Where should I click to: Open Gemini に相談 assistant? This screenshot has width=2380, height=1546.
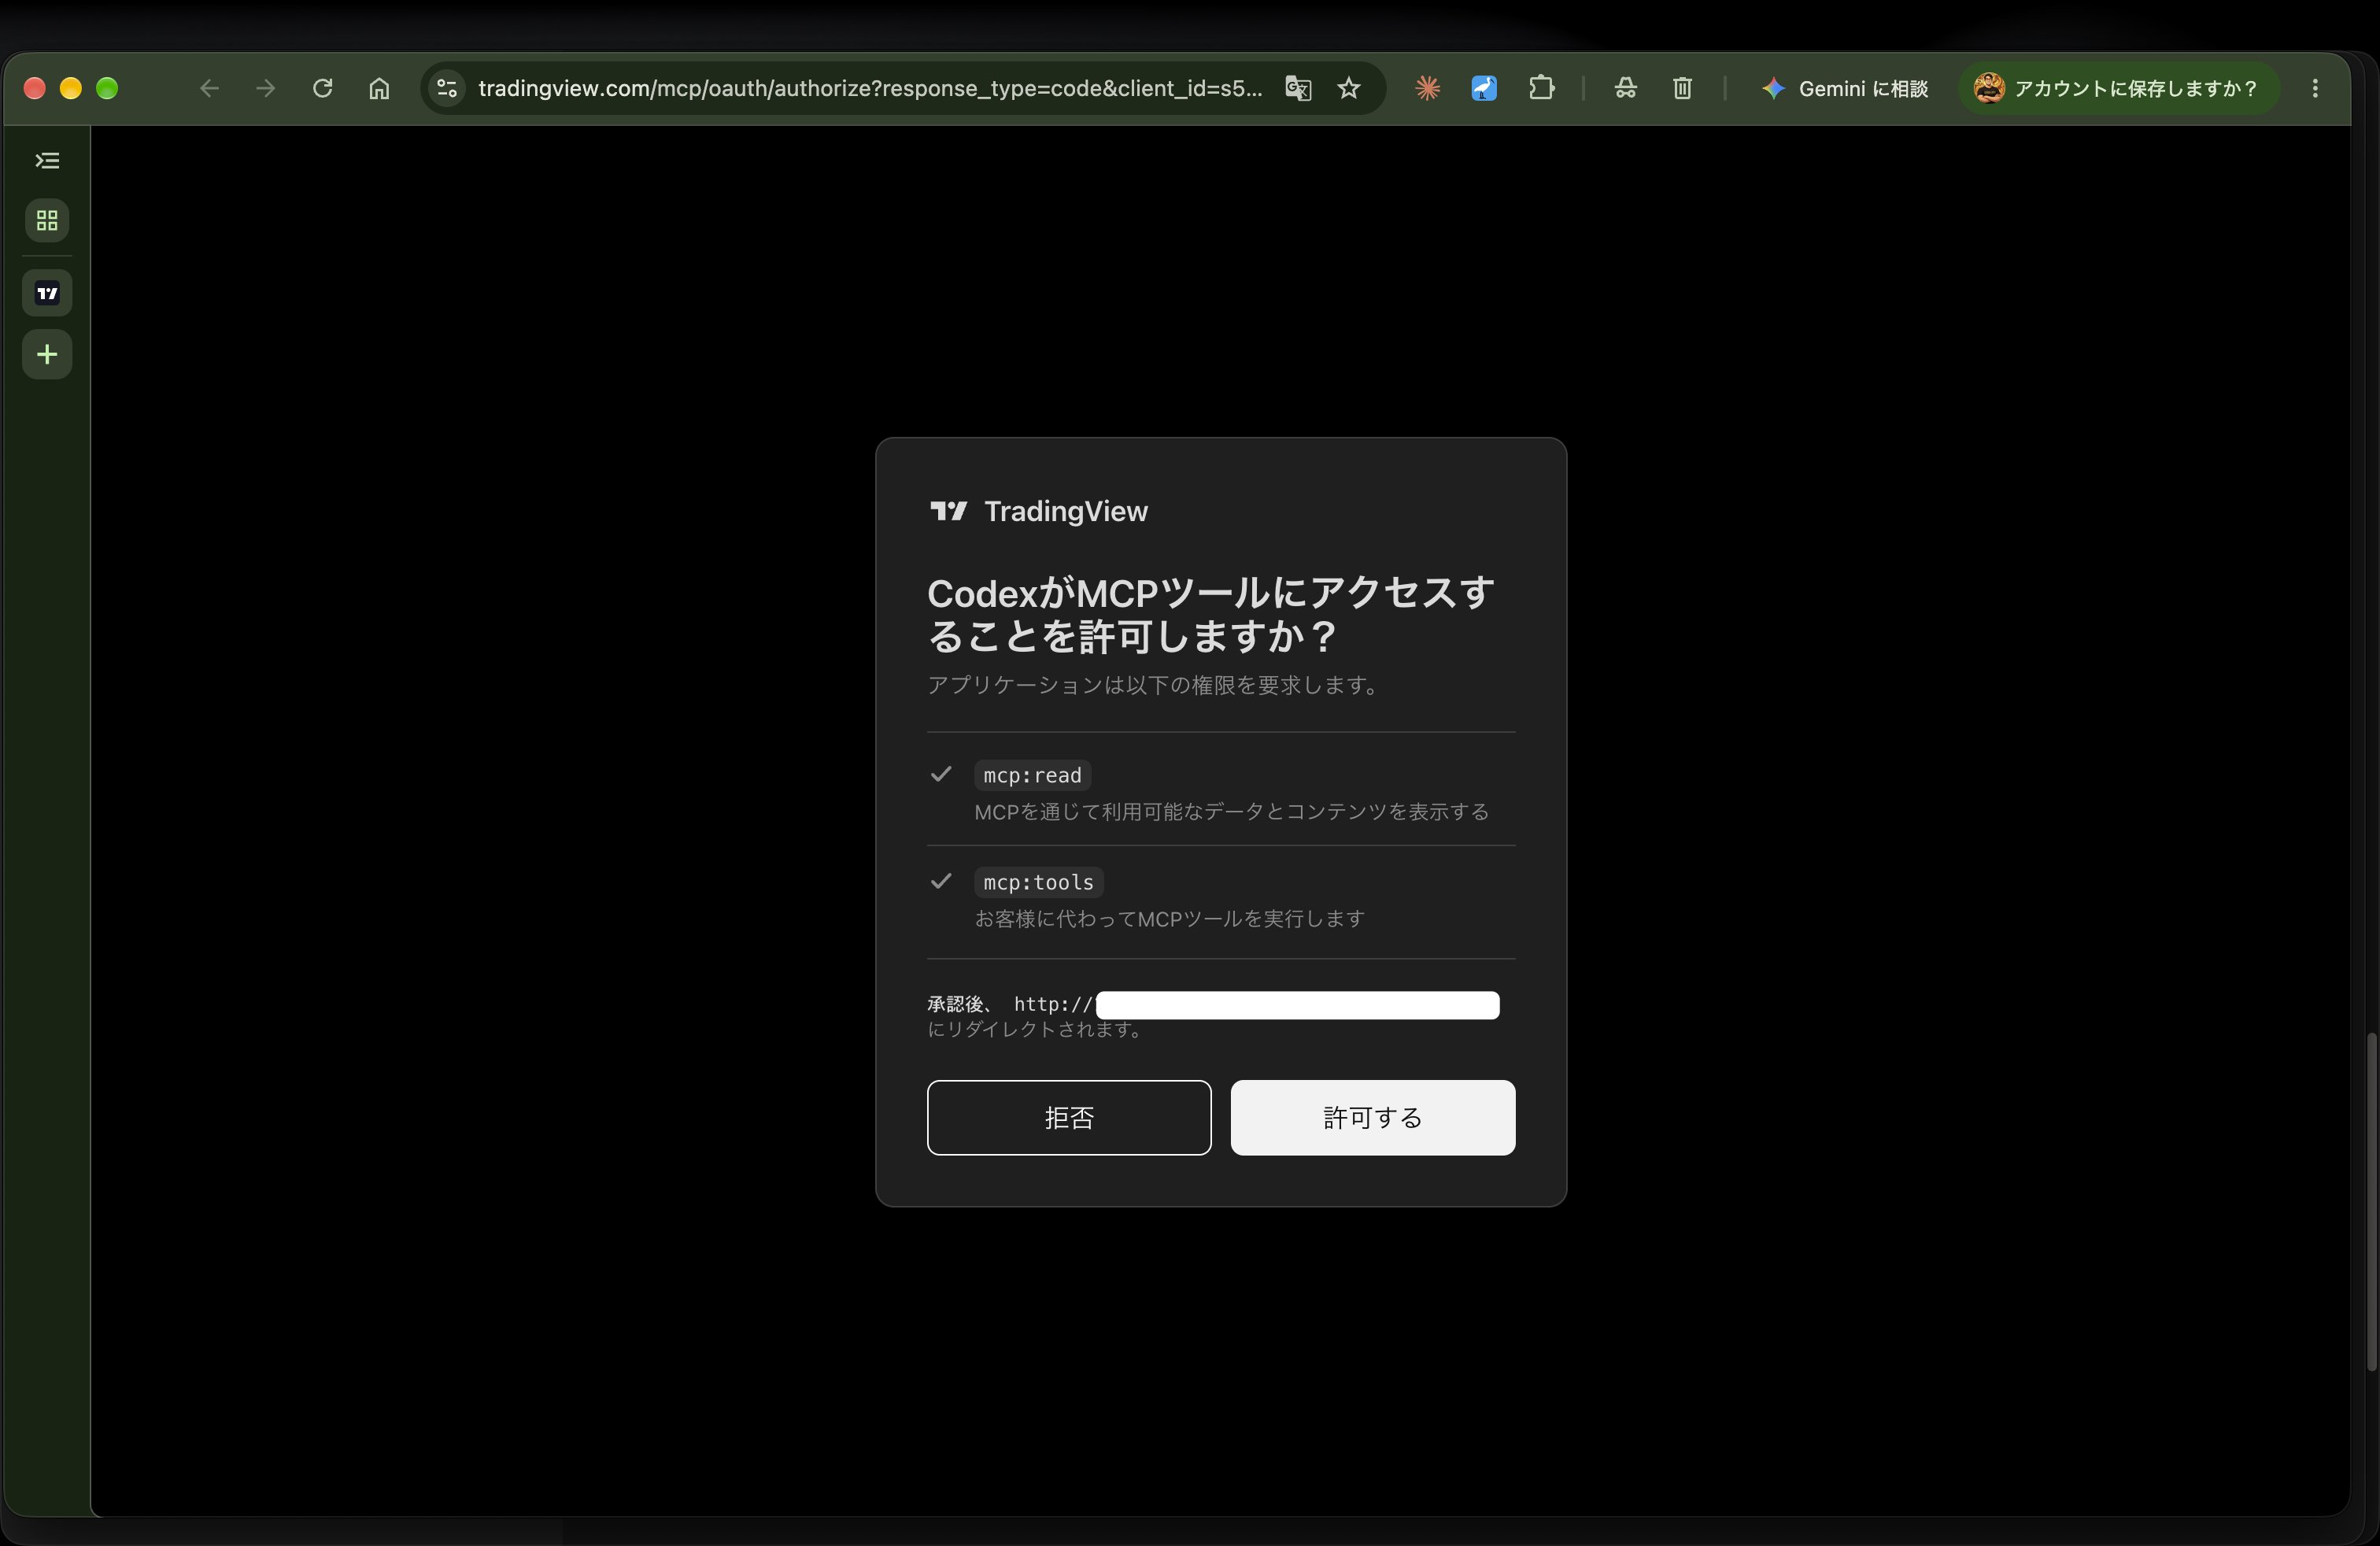1845,88
